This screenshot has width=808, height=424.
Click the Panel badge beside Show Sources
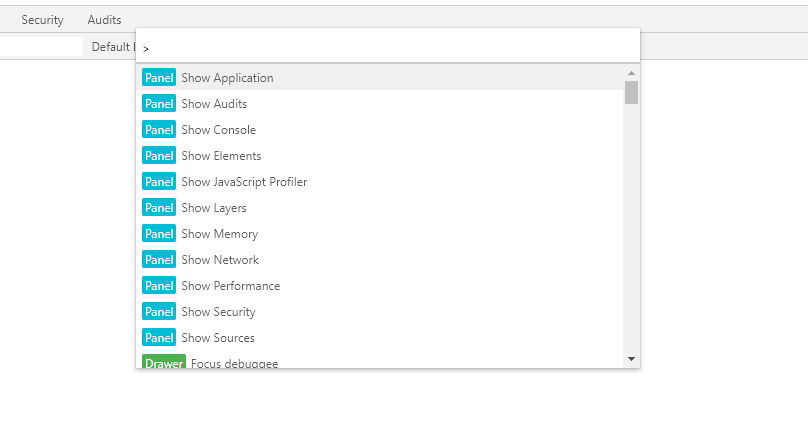(159, 338)
